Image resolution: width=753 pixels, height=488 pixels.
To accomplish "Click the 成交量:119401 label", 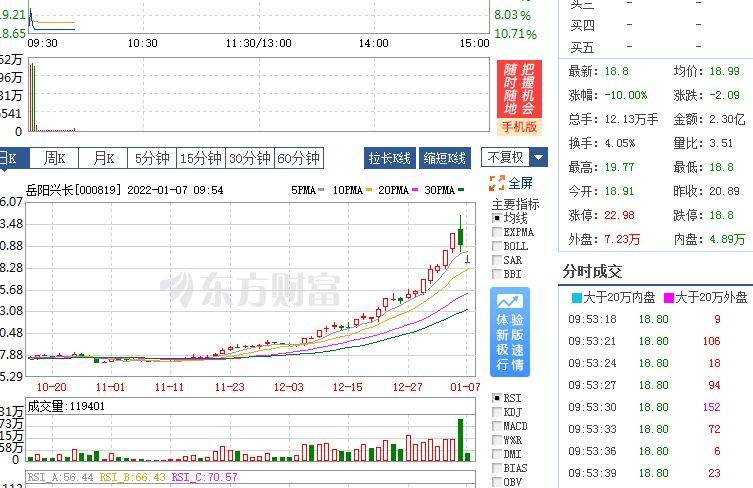I will [x=66, y=406].
